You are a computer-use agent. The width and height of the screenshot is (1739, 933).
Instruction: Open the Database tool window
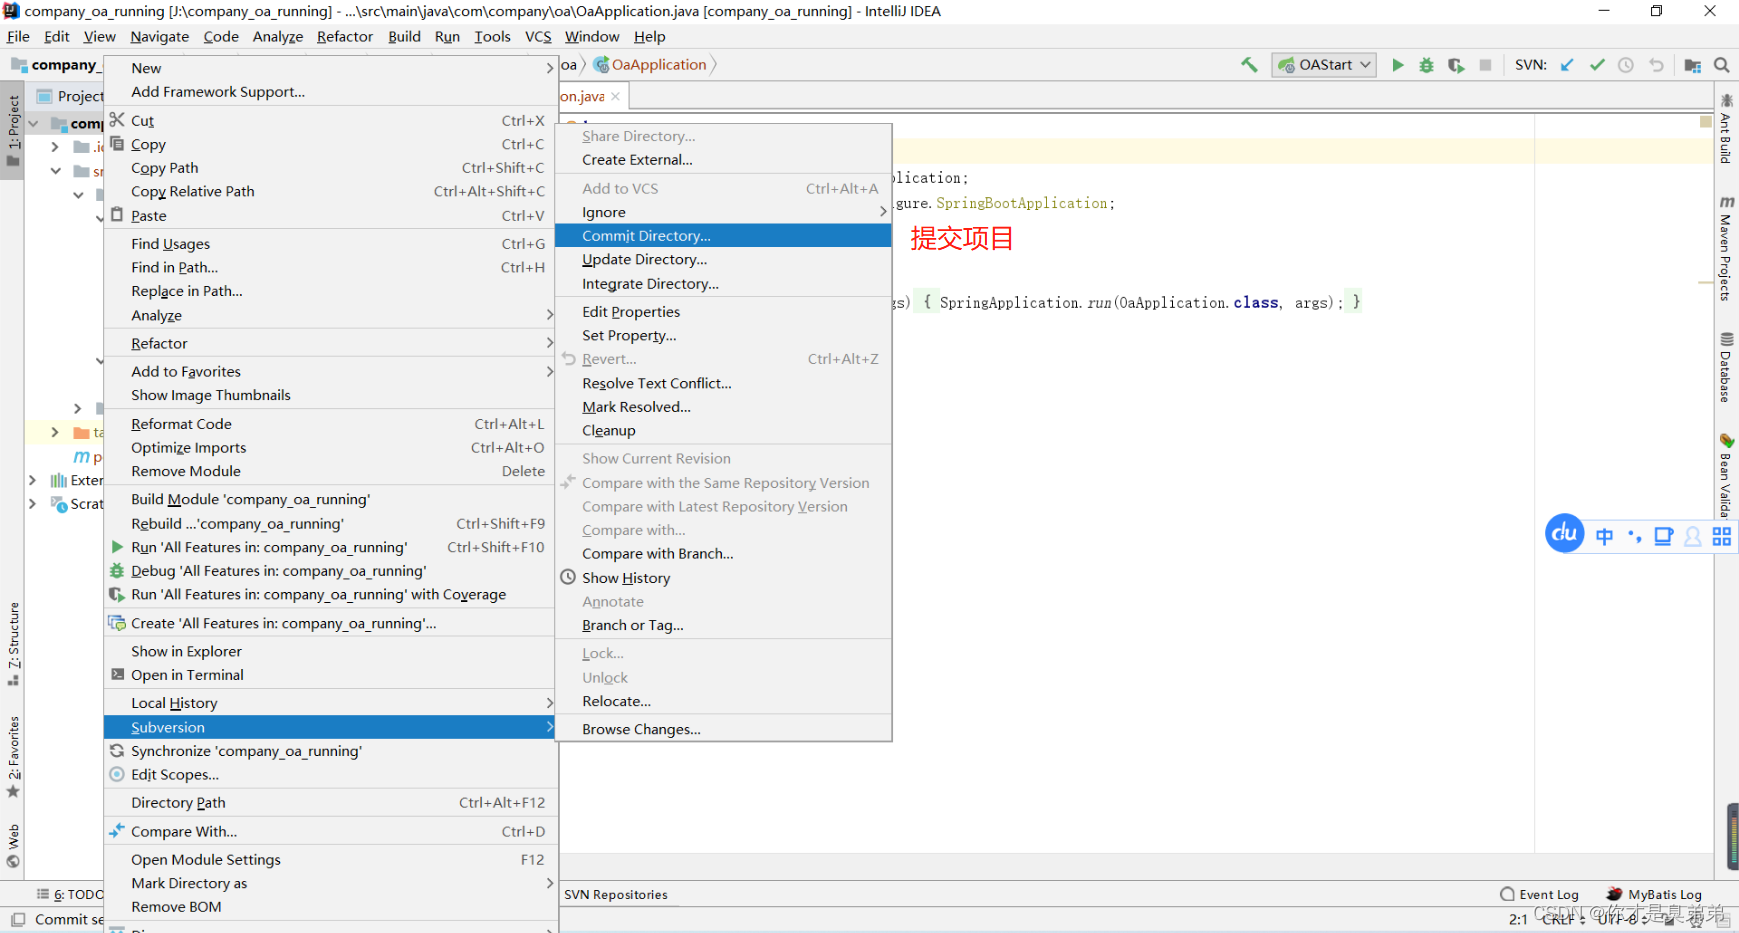point(1726,368)
